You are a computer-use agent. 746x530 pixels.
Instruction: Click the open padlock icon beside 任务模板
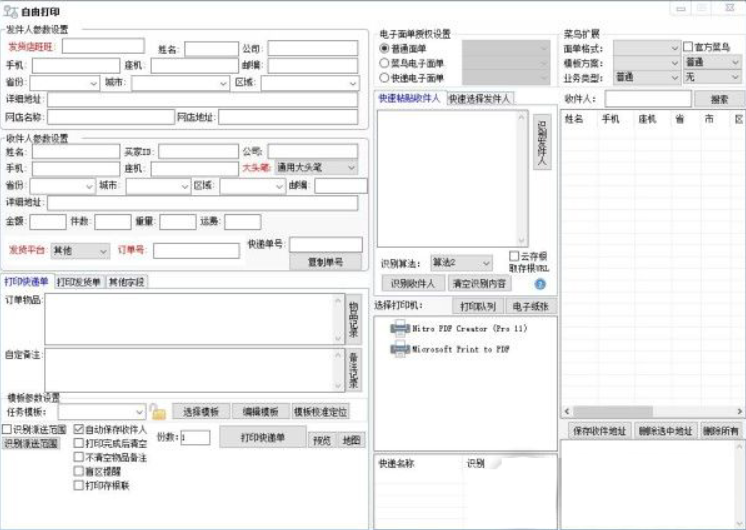[157, 411]
